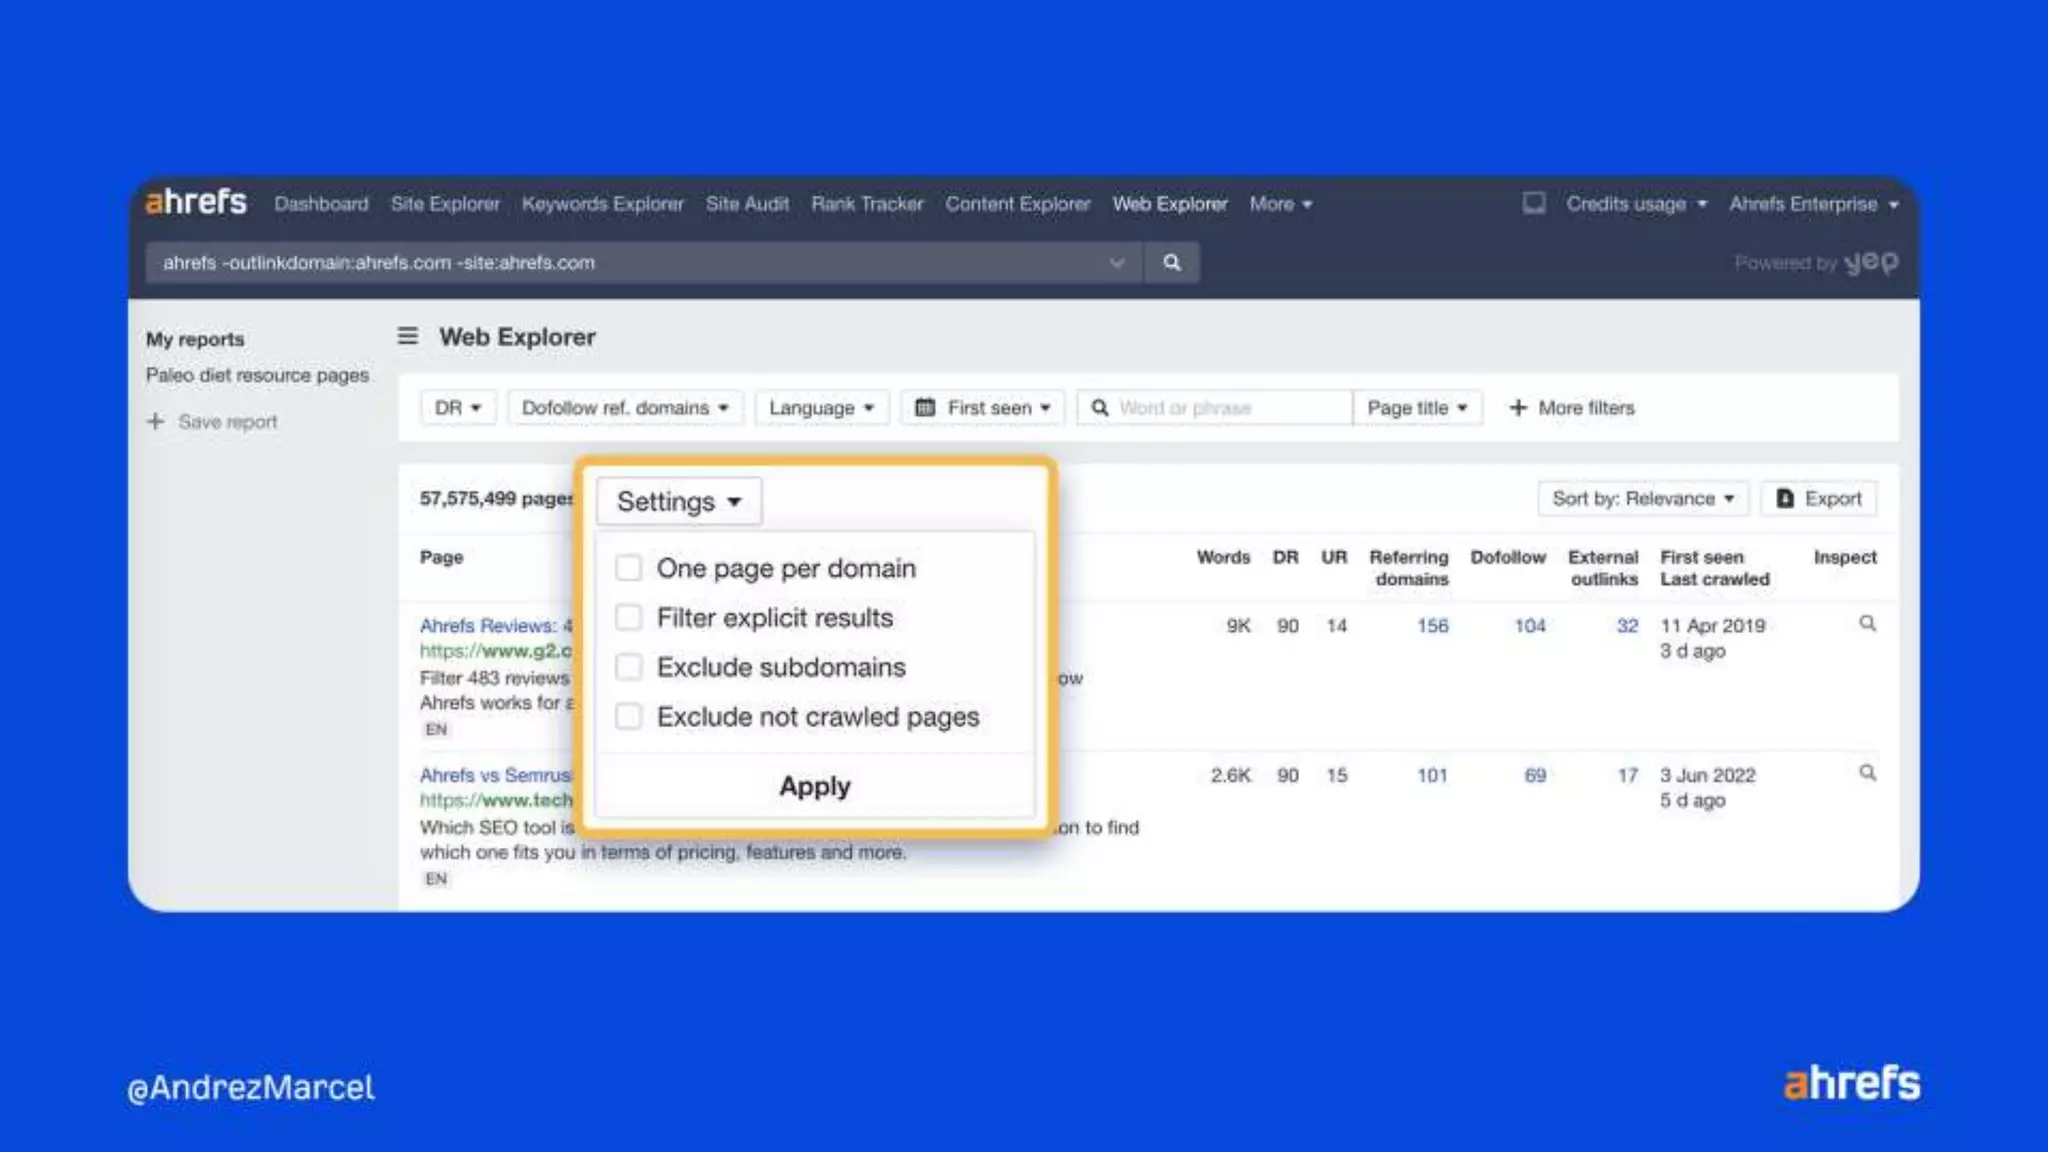Click the Apply button in Settings
Image resolution: width=2048 pixels, height=1152 pixels.
pyautogui.click(x=815, y=786)
